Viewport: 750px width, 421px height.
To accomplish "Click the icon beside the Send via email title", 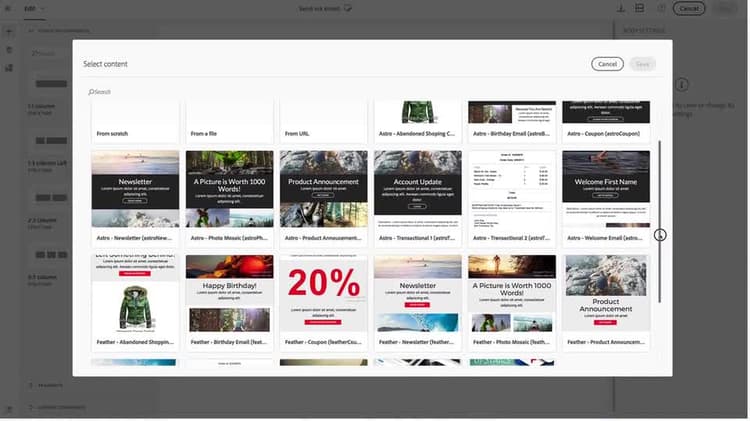I will (348, 8).
